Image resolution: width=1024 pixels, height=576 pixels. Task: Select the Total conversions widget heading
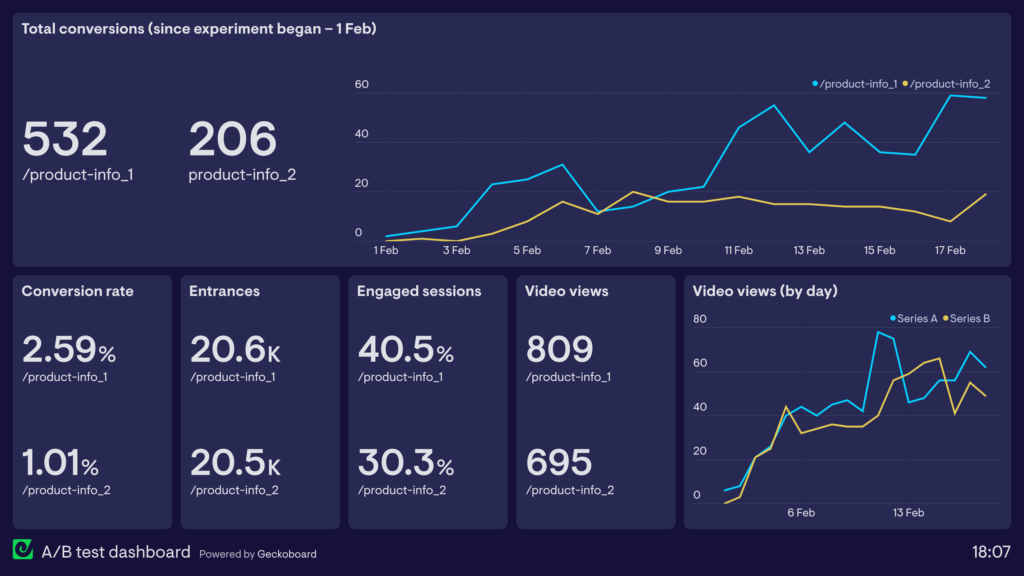(x=198, y=29)
